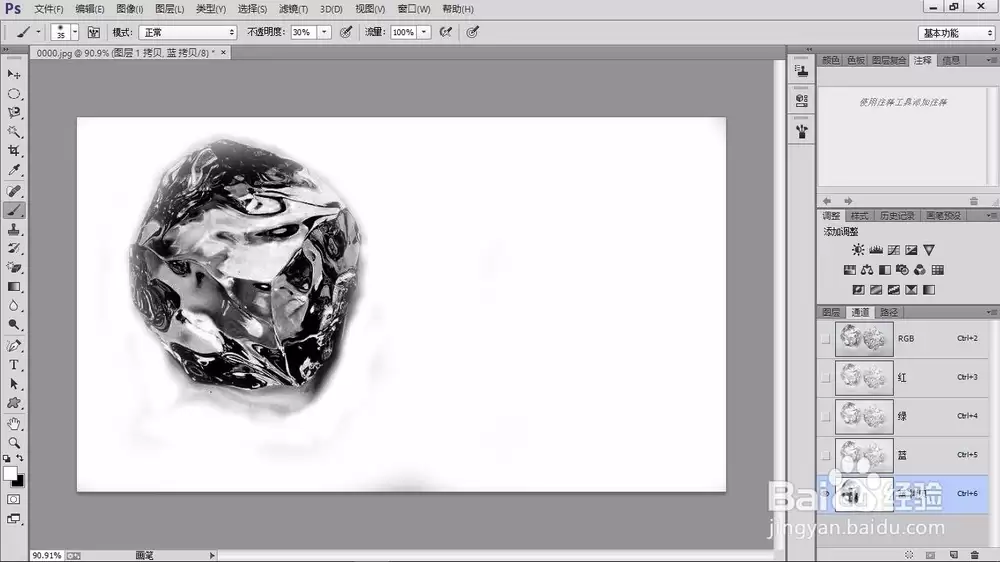Toggle visibility of the RGB channel
This screenshot has width=1000, height=562.
click(x=826, y=339)
